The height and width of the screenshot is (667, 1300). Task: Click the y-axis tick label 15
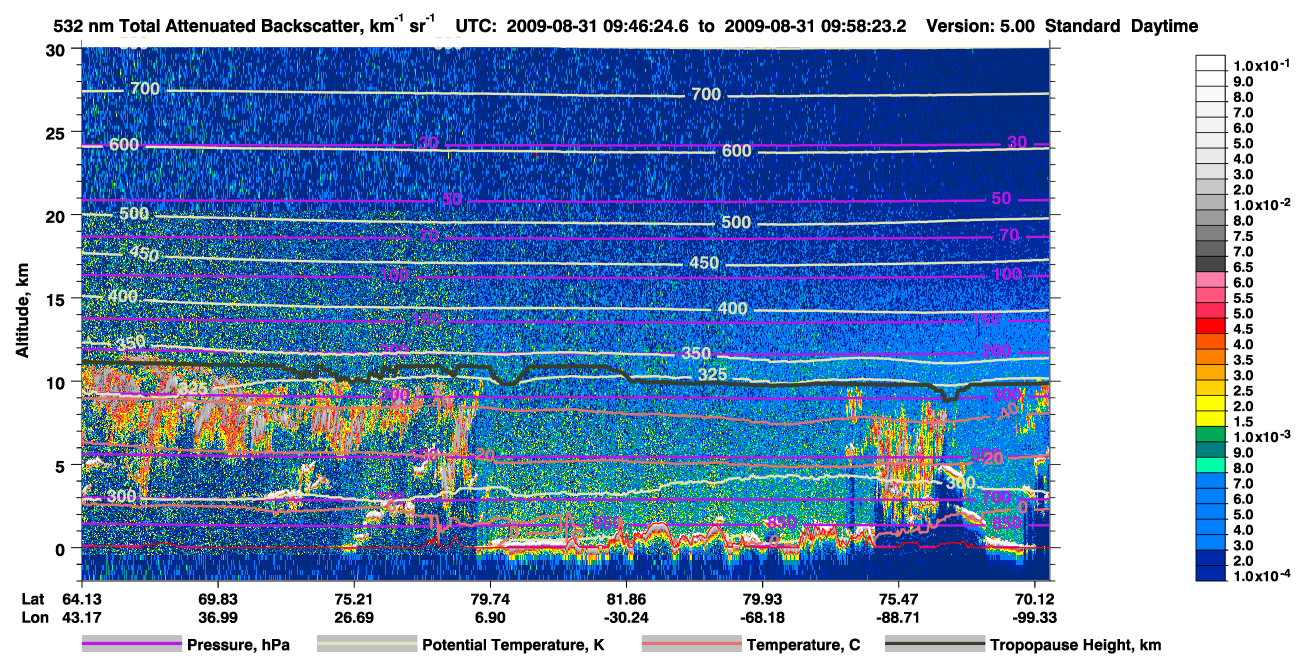click(x=57, y=298)
